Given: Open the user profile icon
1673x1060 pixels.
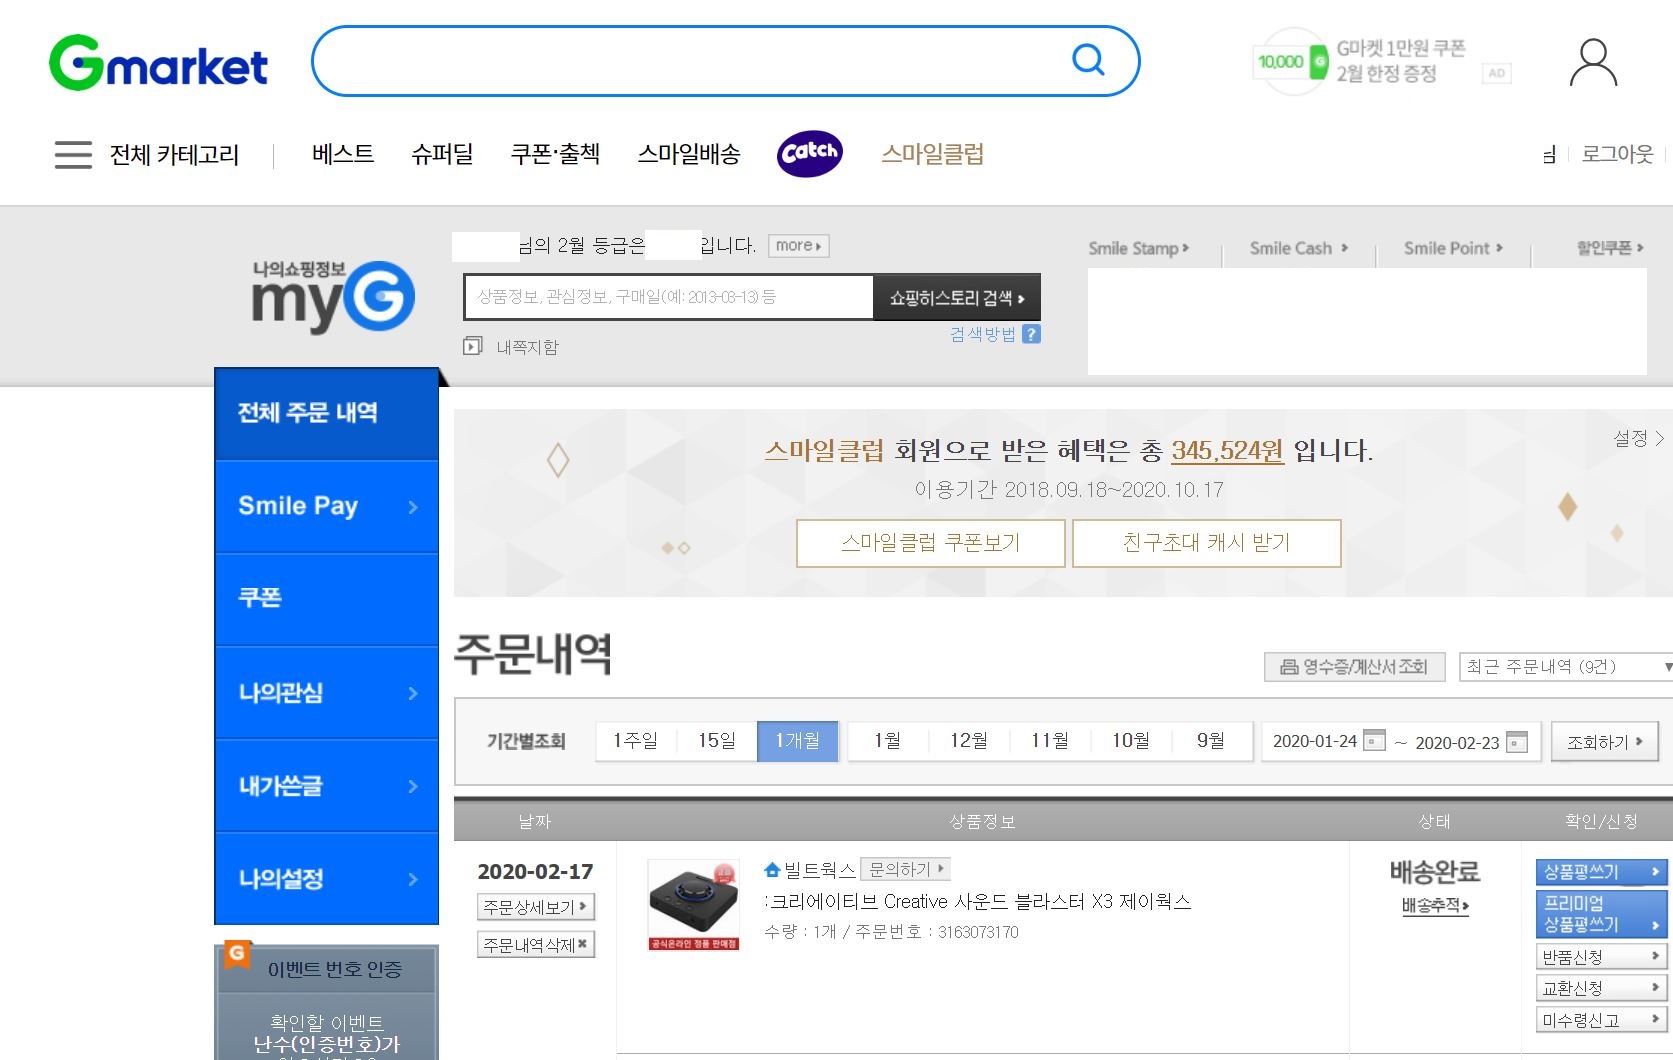Looking at the screenshot, I should 1592,63.
